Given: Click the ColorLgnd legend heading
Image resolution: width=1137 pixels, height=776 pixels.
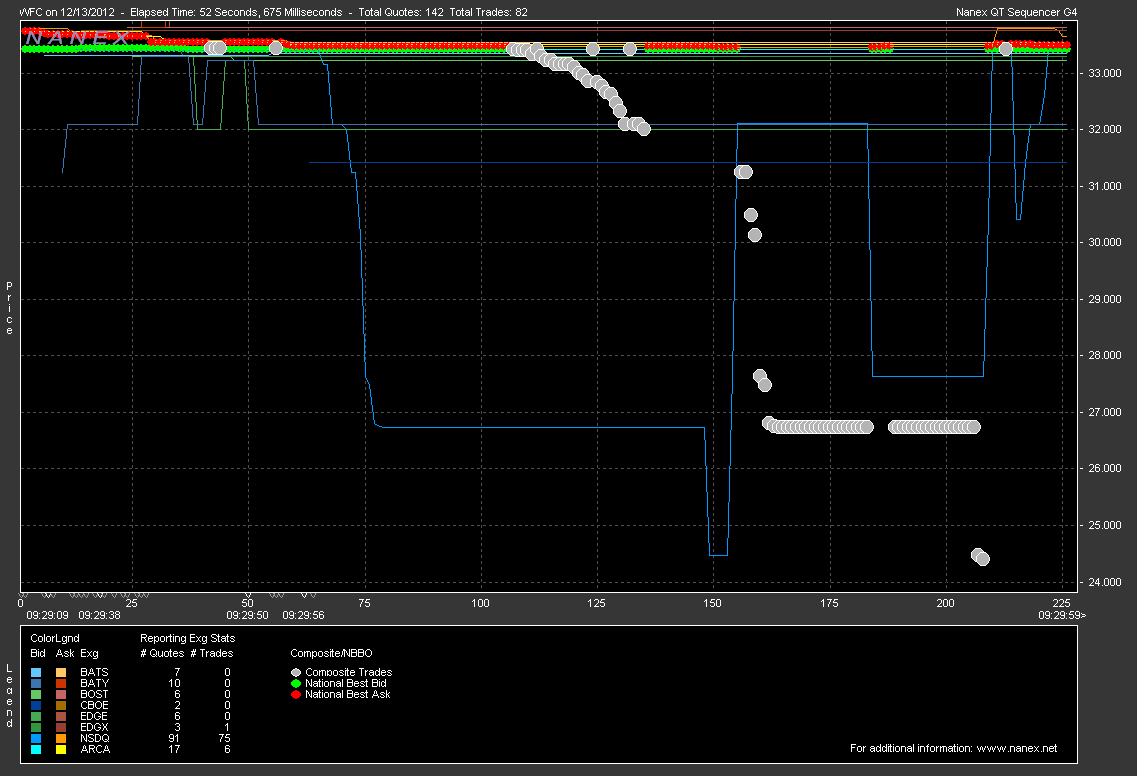Looking at the screenshot, I should [55, 638].
